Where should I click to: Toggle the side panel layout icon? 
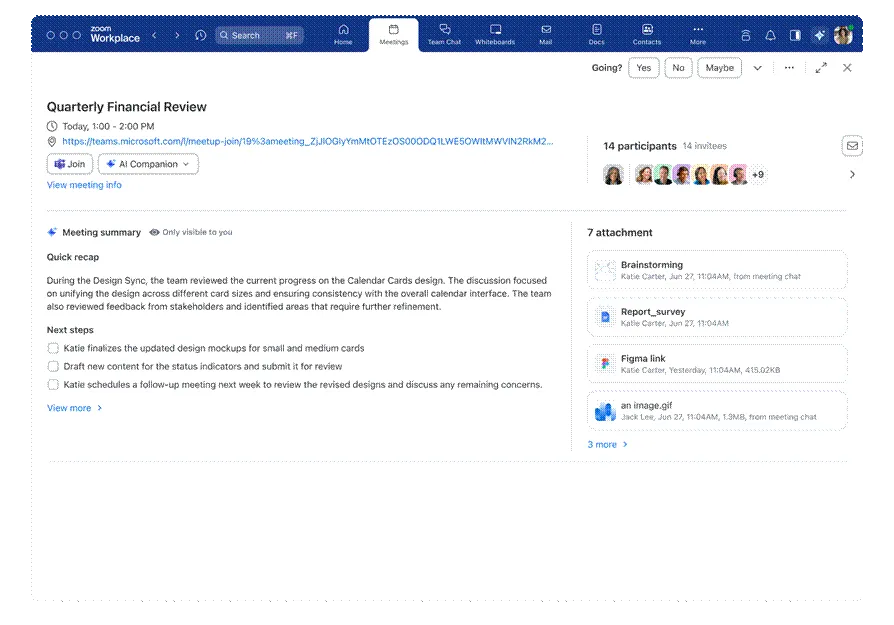tap(795, 35)
